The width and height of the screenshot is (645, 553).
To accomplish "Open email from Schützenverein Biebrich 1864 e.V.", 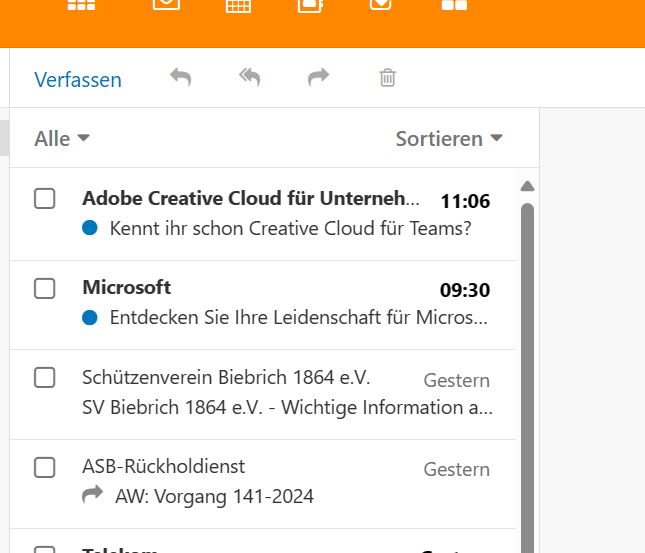I will 226,377.
